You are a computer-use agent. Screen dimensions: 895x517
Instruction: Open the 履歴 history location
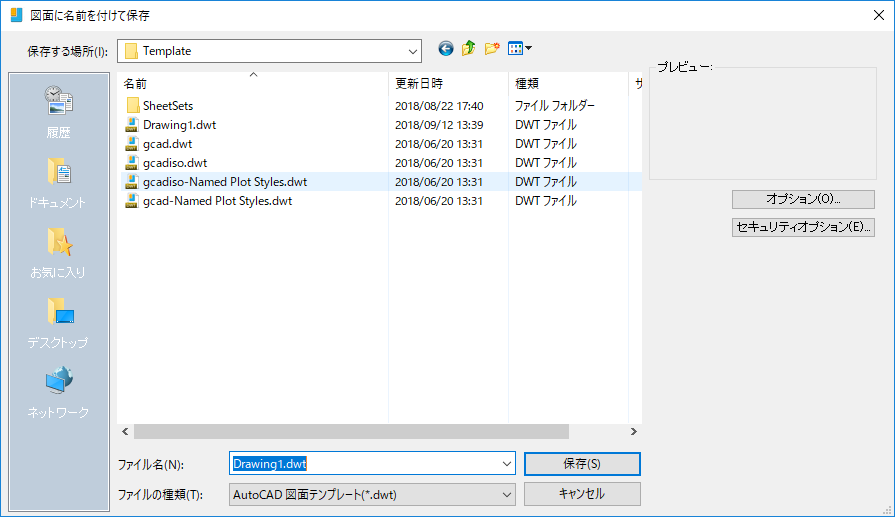coord(58,113)
